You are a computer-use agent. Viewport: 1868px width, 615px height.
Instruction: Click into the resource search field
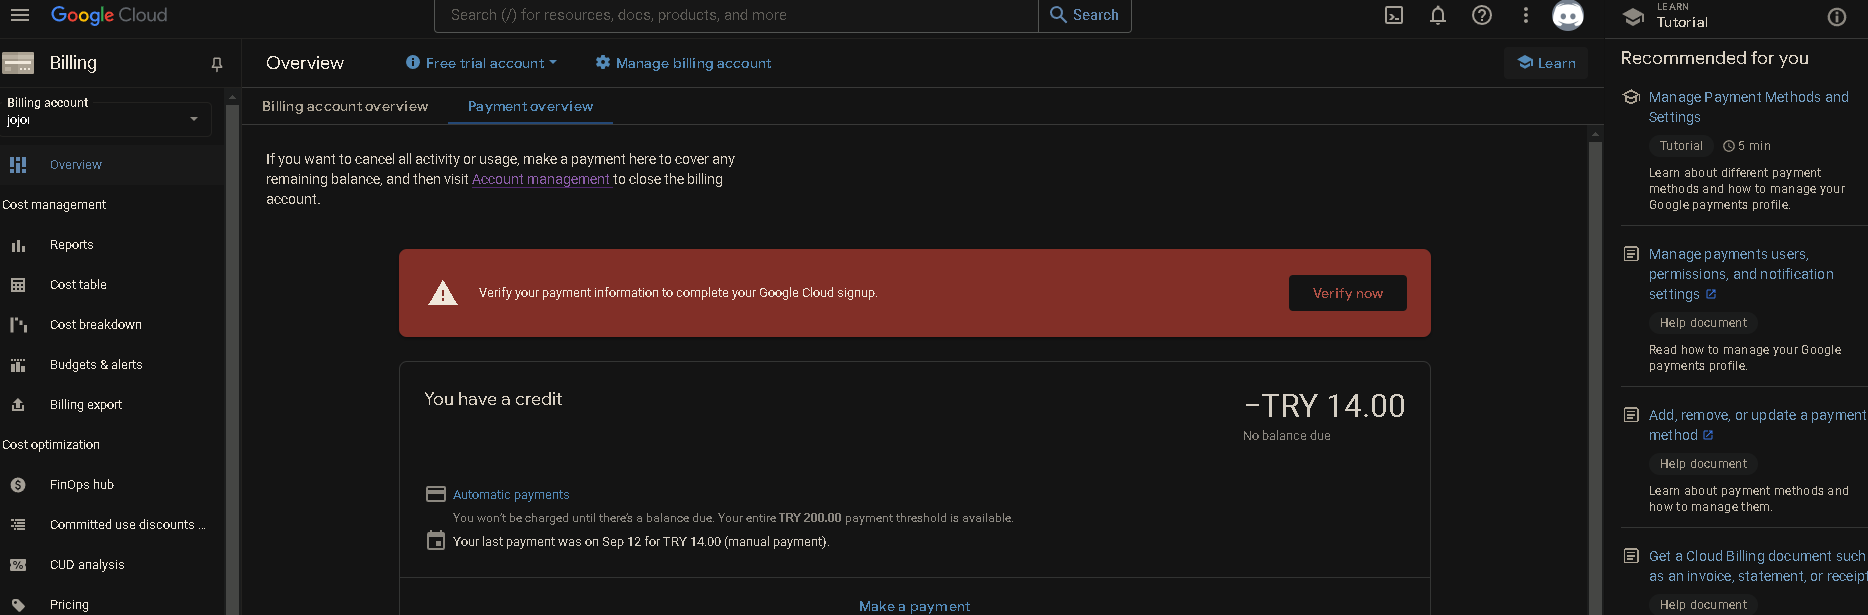pyautogui.click(x=735, y=15)
